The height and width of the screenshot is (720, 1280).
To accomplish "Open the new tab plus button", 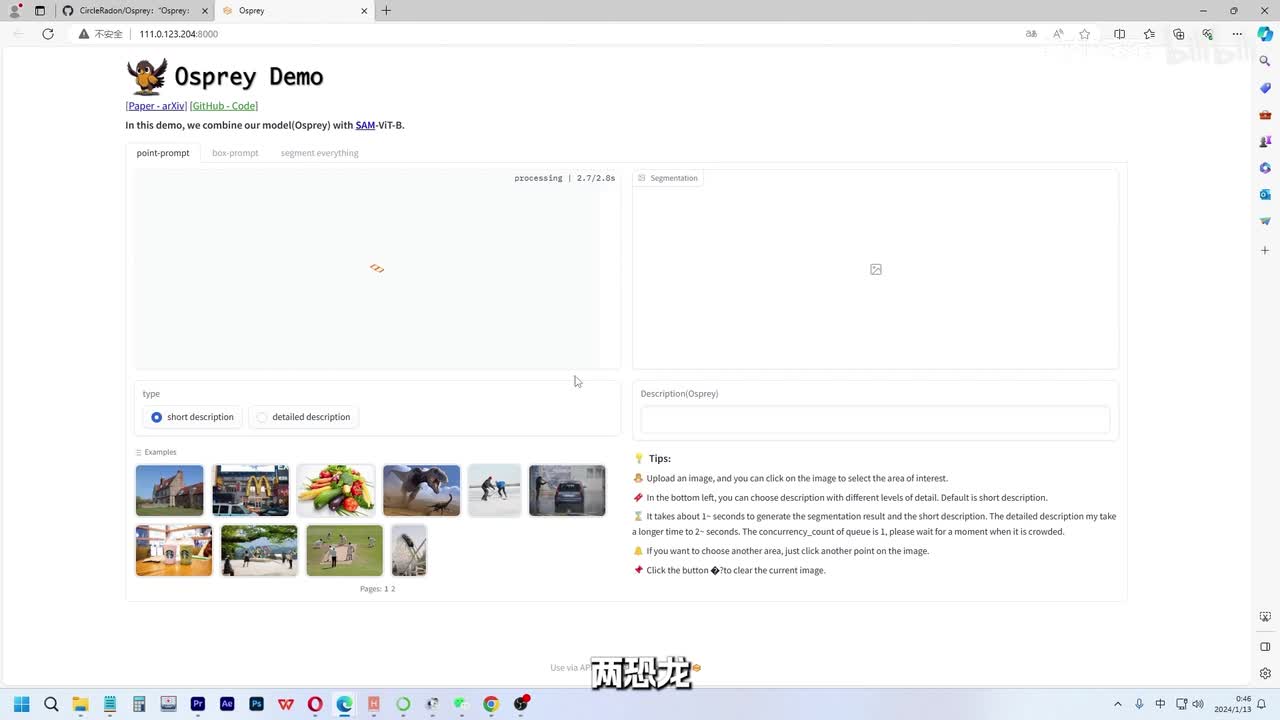I will 386,11.
